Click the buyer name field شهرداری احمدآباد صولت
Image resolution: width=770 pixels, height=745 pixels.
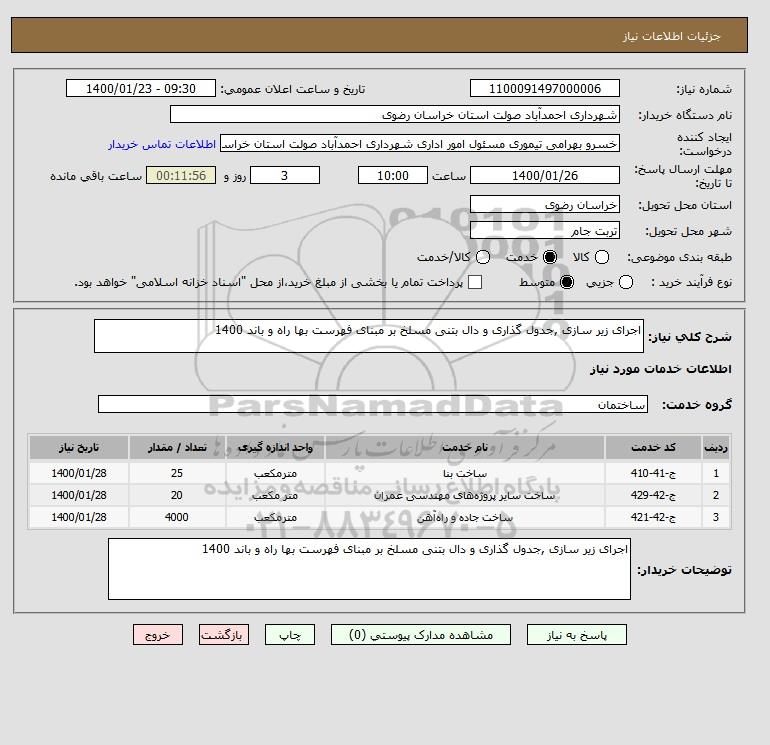[395, 114]
